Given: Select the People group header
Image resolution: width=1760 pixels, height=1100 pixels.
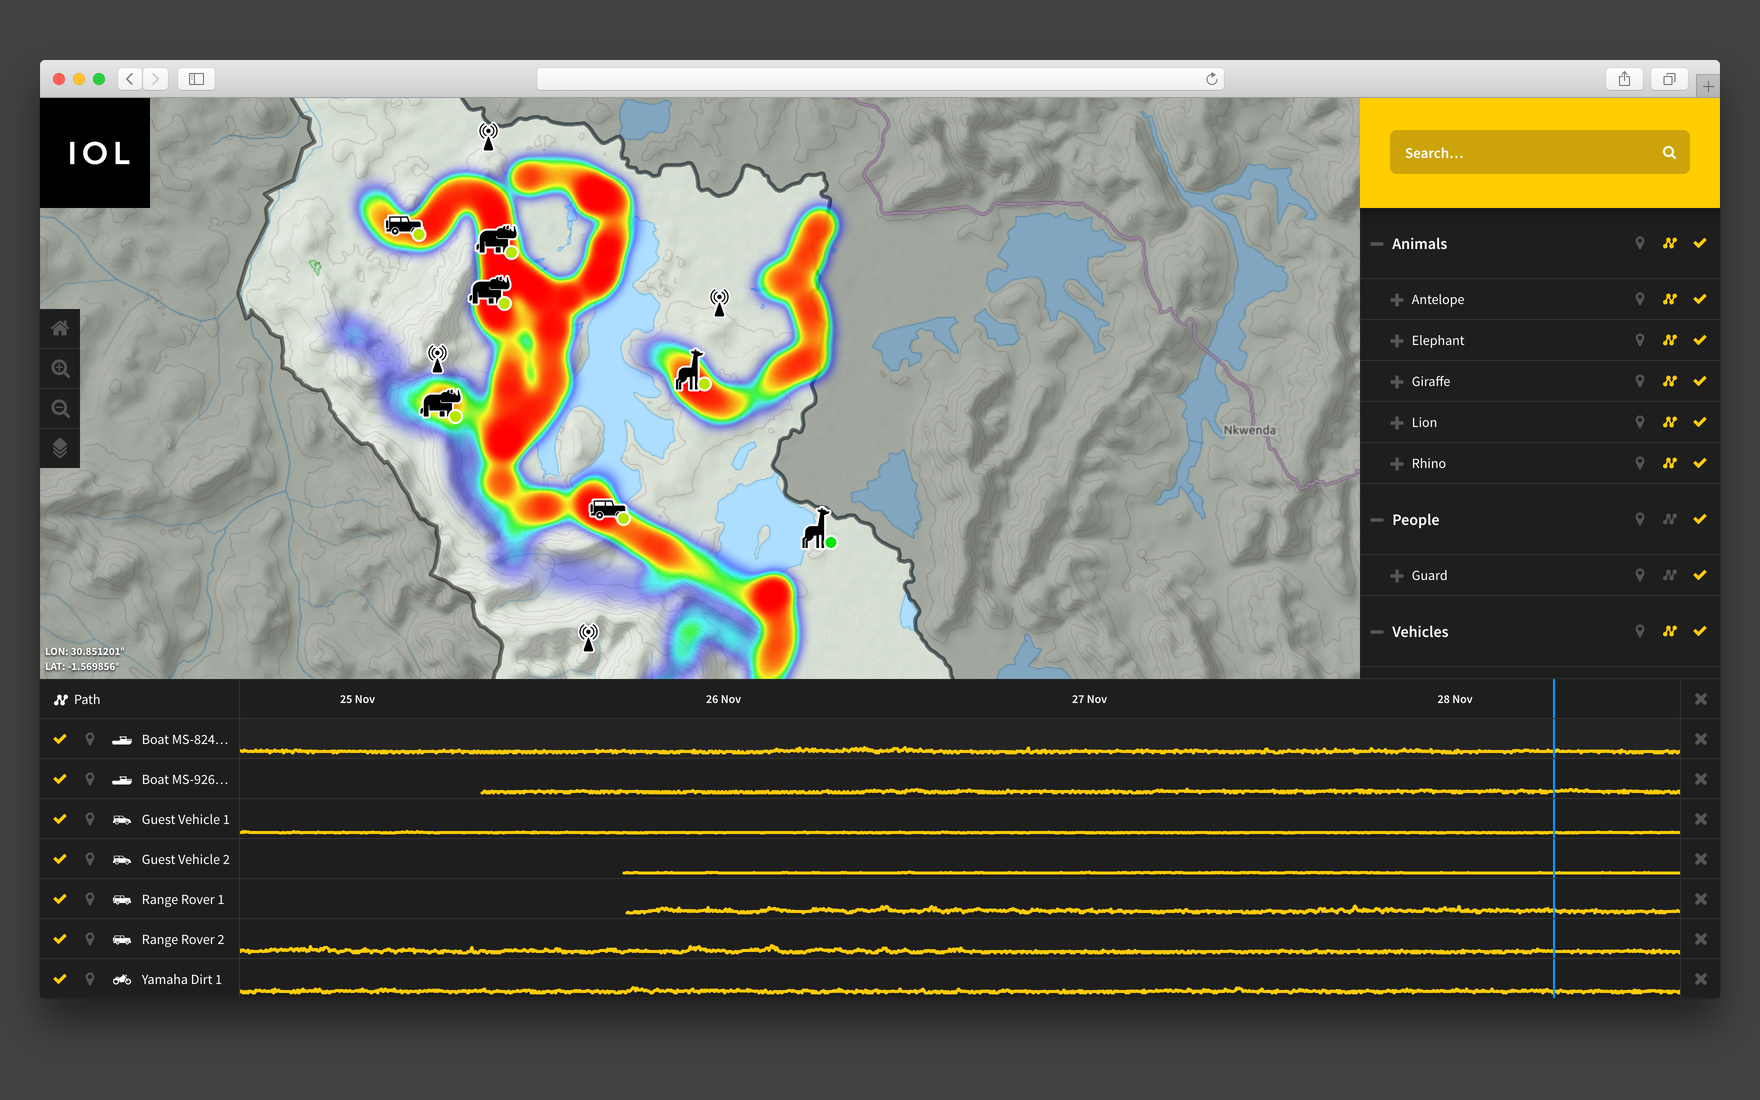Looking at the screenshot, I should (1415, 520).
